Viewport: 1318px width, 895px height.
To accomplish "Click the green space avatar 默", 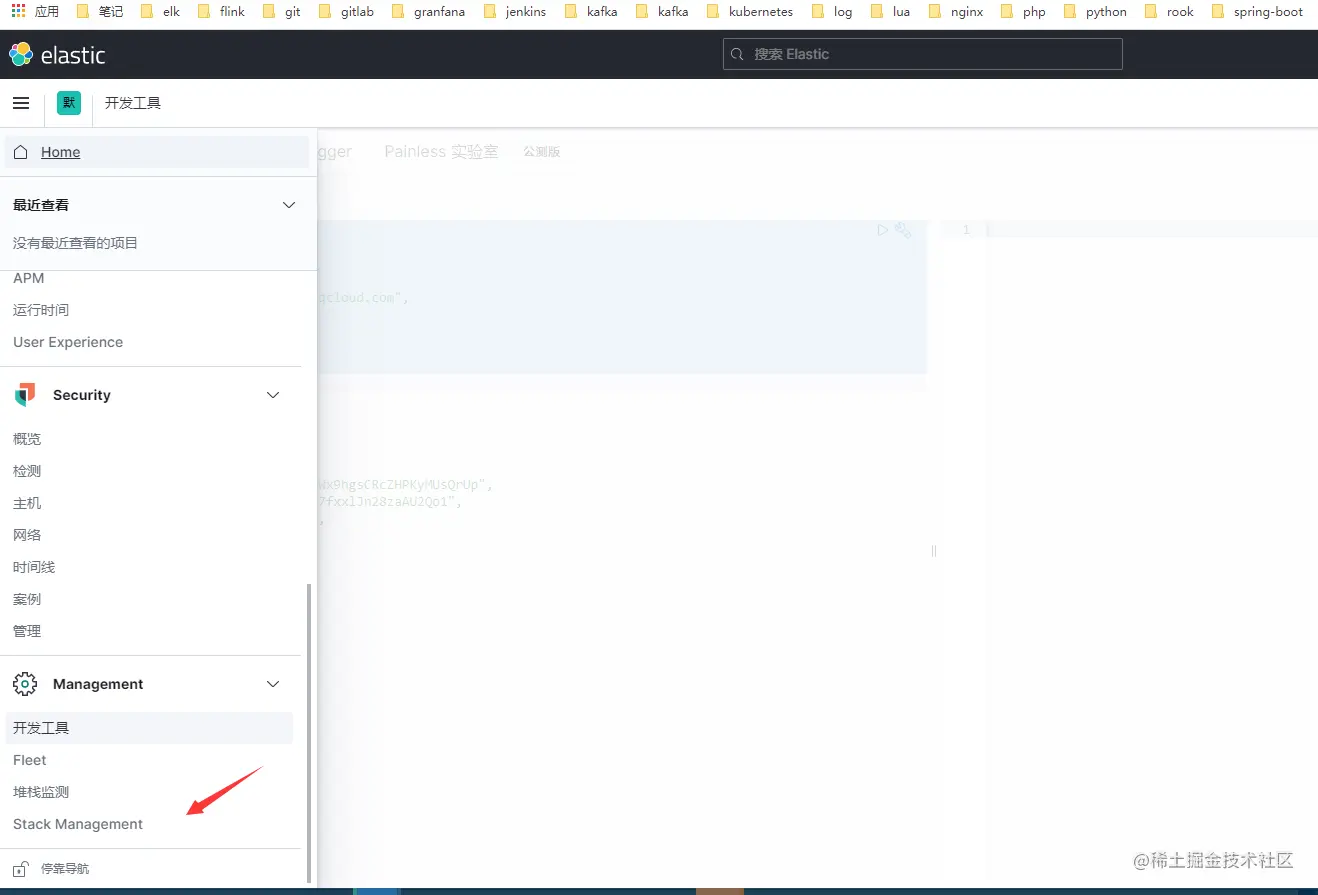I will (69, 103).
